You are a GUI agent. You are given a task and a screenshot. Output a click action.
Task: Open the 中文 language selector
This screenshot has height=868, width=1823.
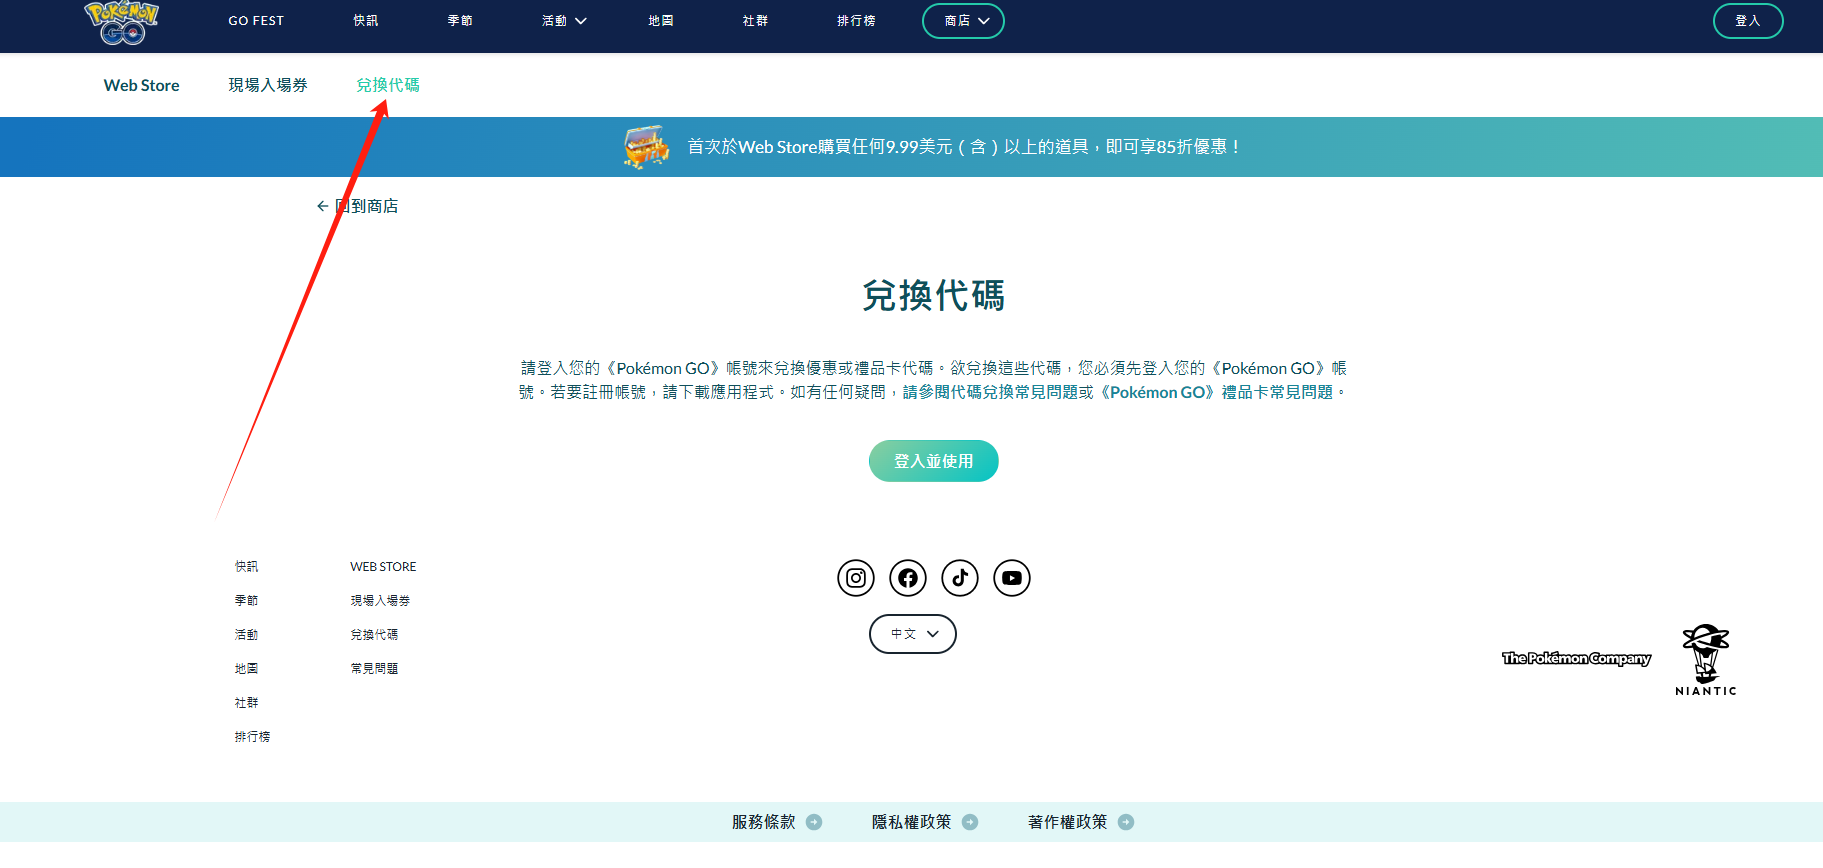coord(913,634)
